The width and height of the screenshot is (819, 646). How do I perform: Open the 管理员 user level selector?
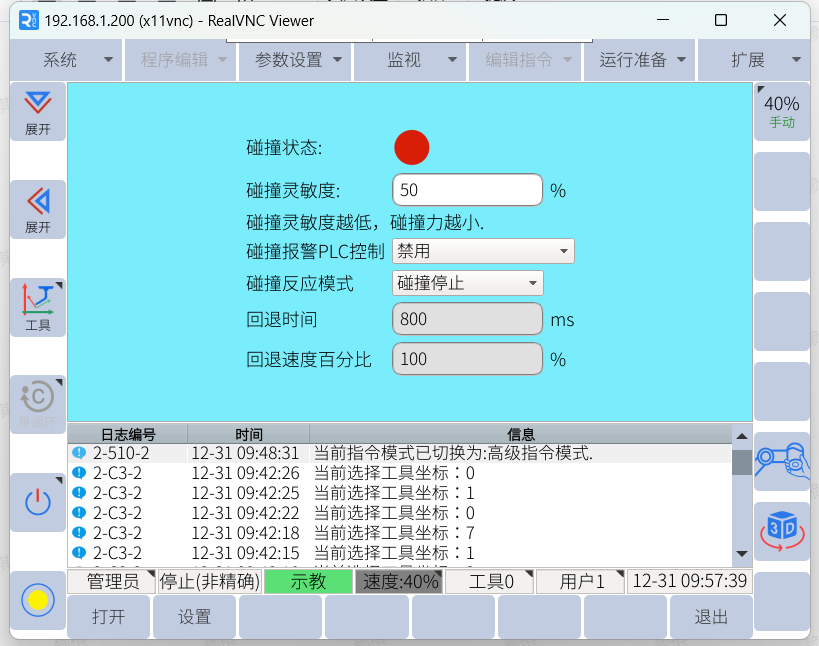(111, 582)
